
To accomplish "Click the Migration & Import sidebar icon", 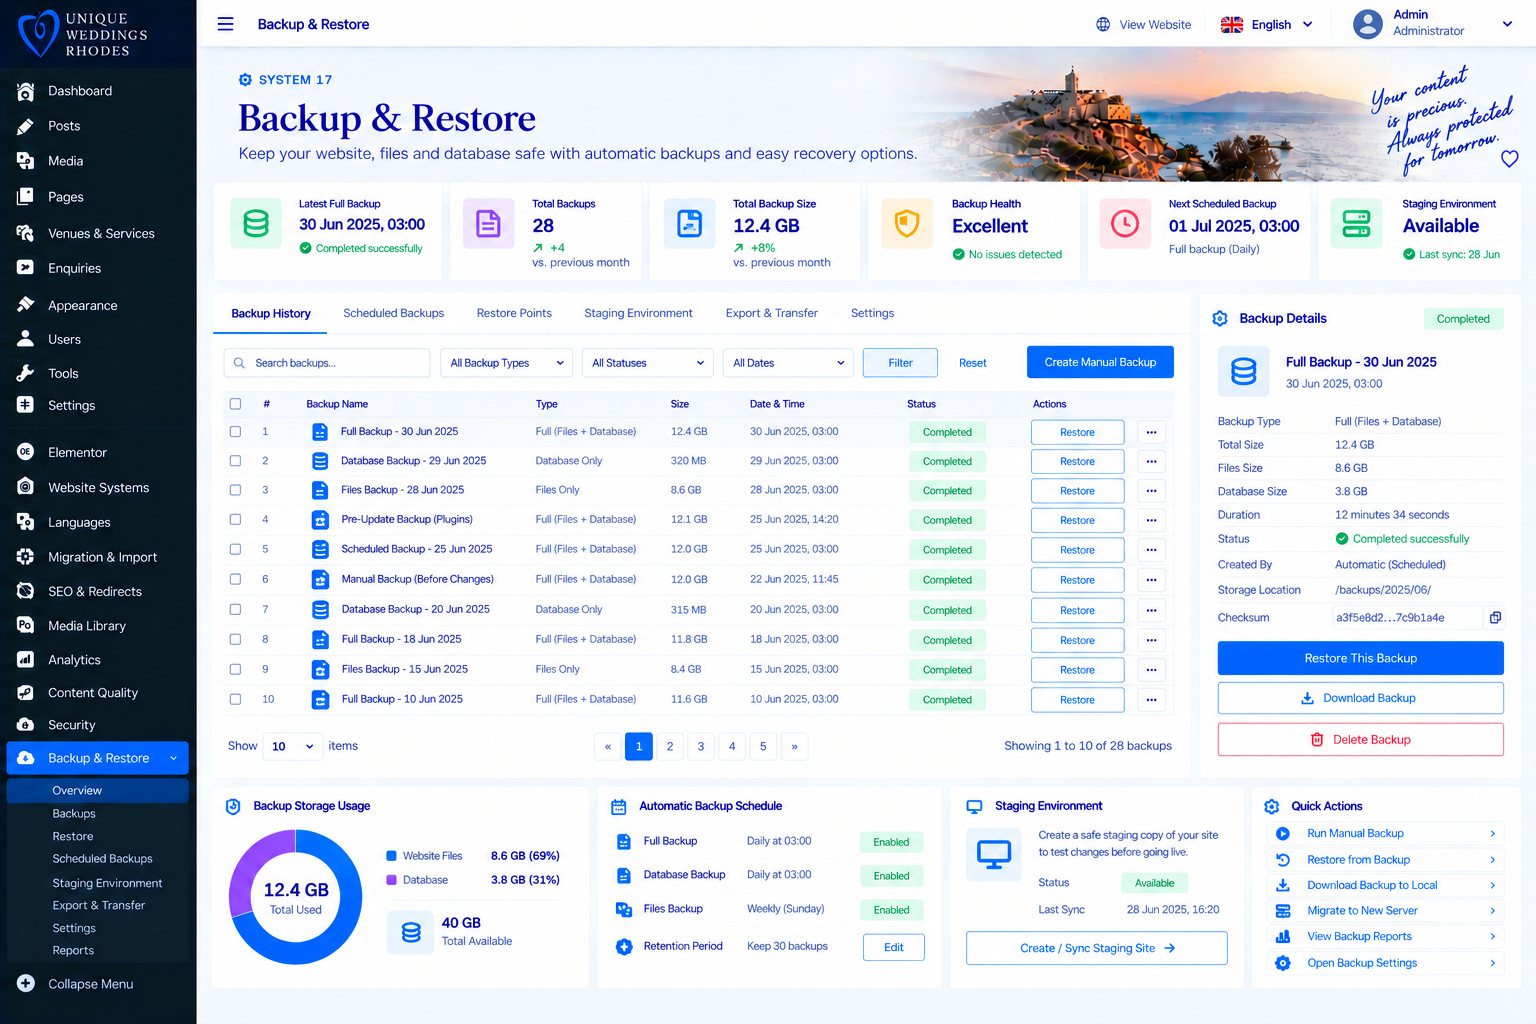I will tap(26, 557).
